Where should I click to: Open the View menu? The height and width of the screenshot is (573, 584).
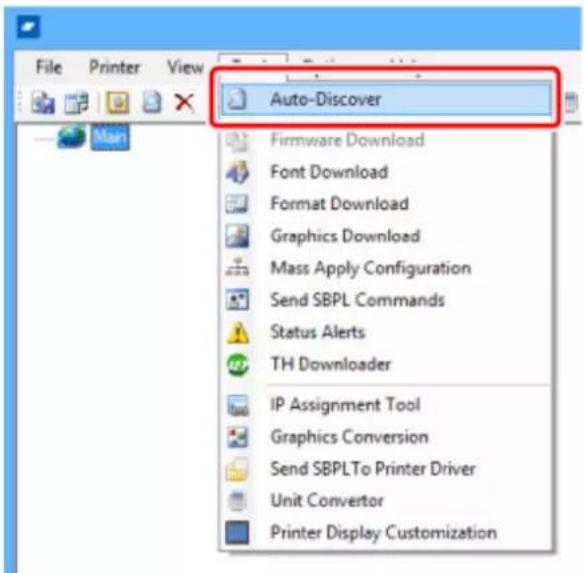[185, 67]
